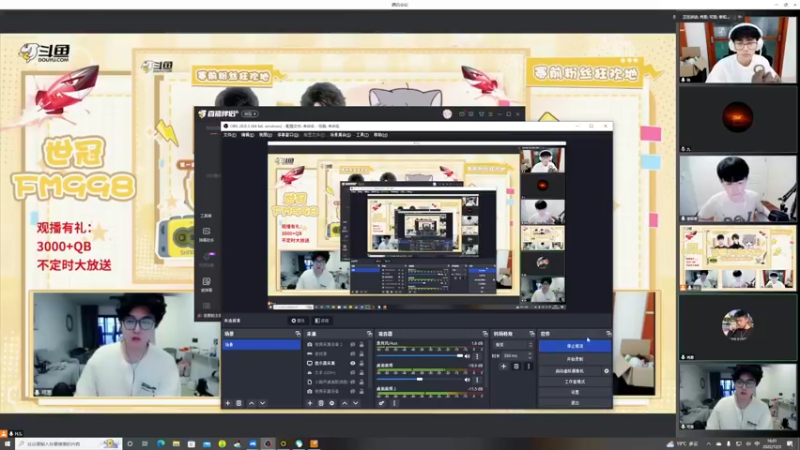Open advanced audio properties in mixer footer
This screenshot has width=800, height=450.
click(x=382, y=403)
